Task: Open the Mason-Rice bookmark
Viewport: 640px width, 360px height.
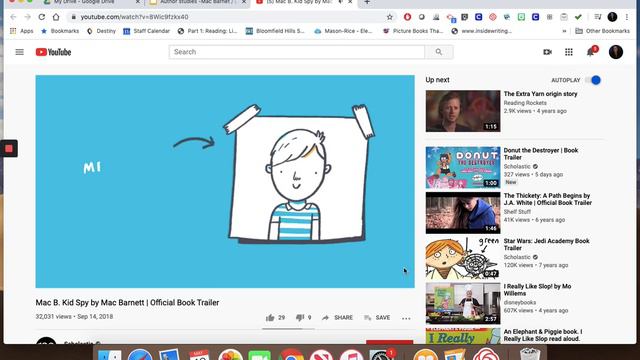Action: point(343,31)
